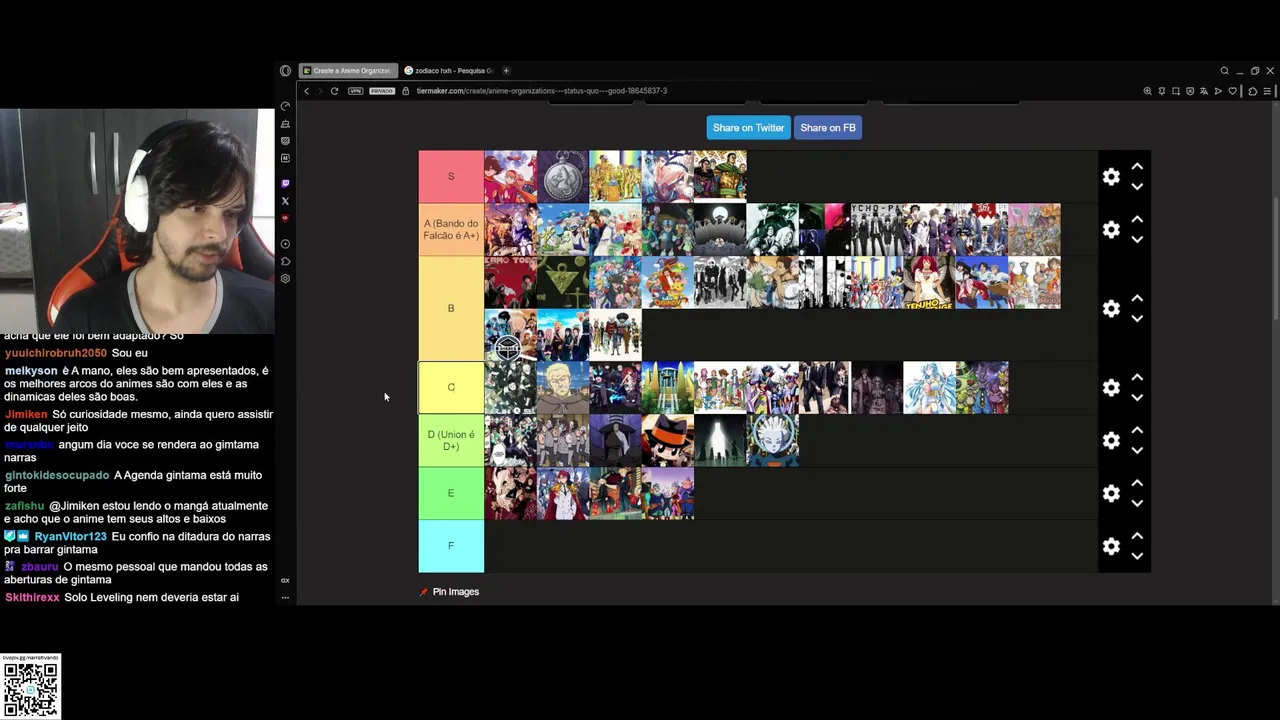The width and height of the screenshot is (1280, 720).
Task: Open GX Control speedometer in sidebar
Action: [285, 106]
